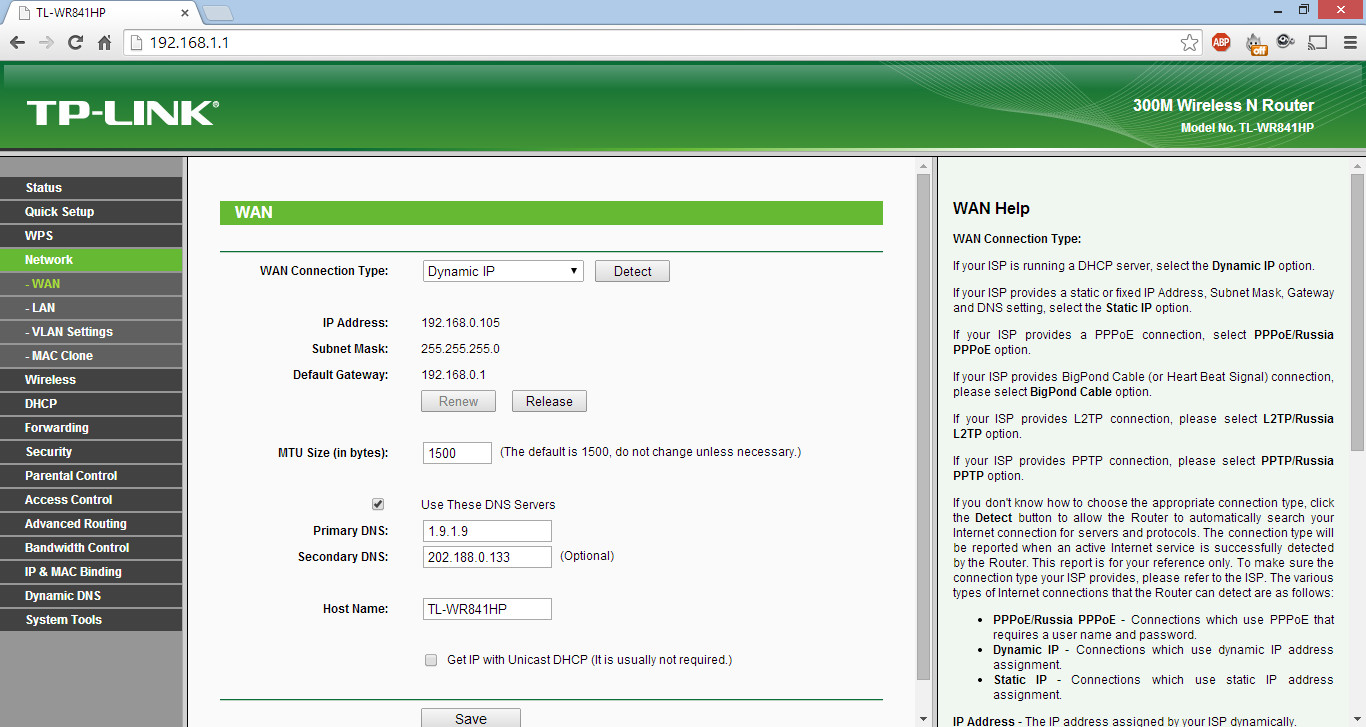
Task: Open VLAN Settings submenu
Action: (x=91, y=332)
